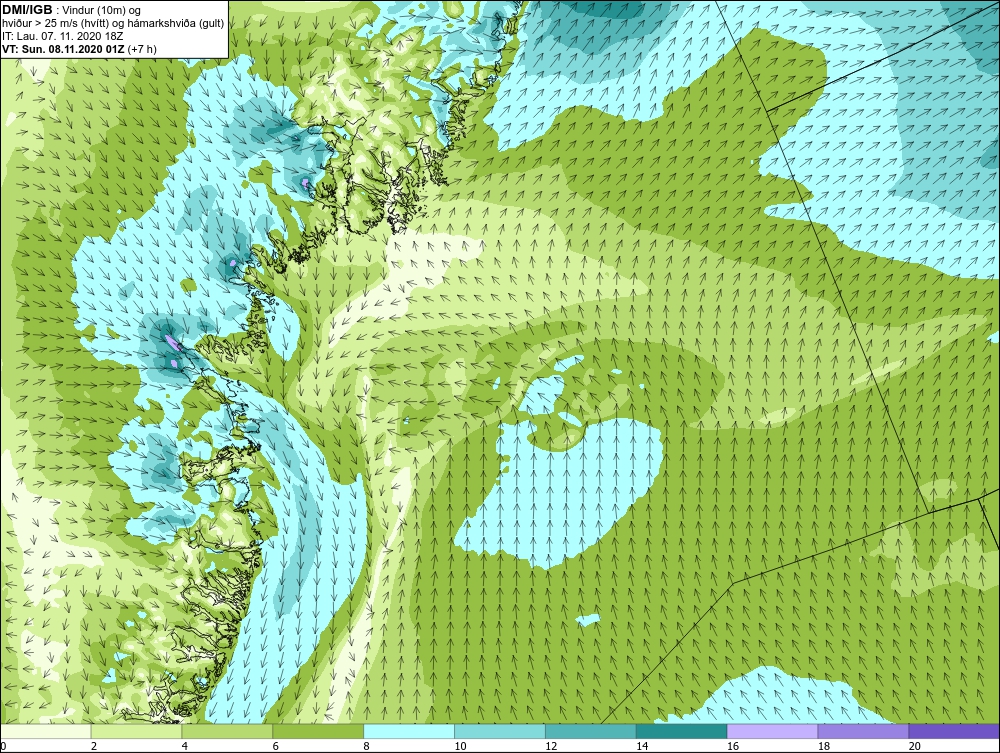The image size is (1000, 753).
Task: Click the legend scale label '10'
Action: click(x=460, y=746)
